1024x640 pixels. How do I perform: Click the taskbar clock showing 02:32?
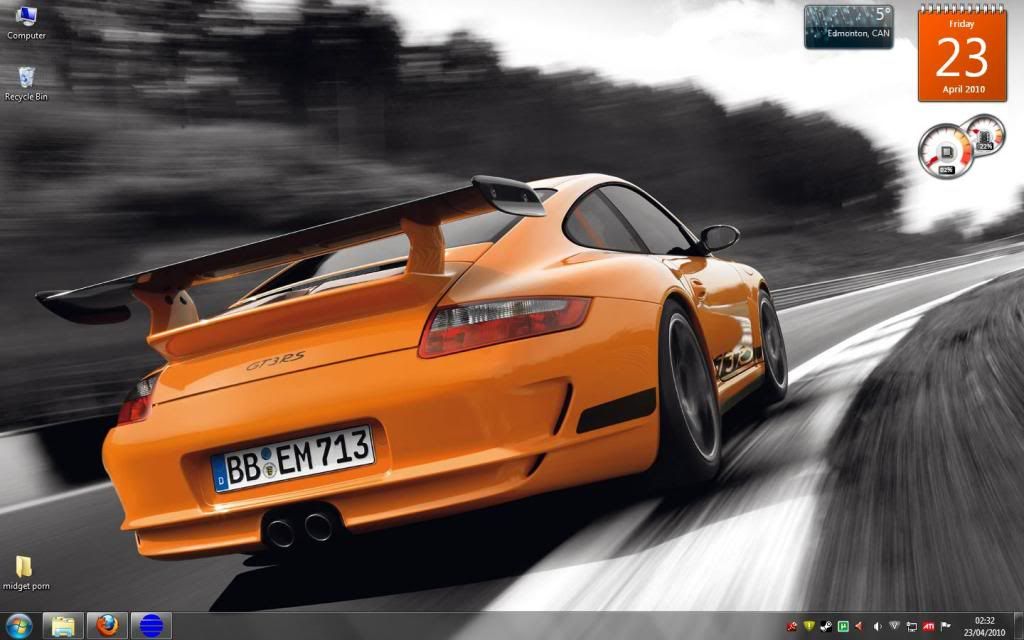coord(984,627)
